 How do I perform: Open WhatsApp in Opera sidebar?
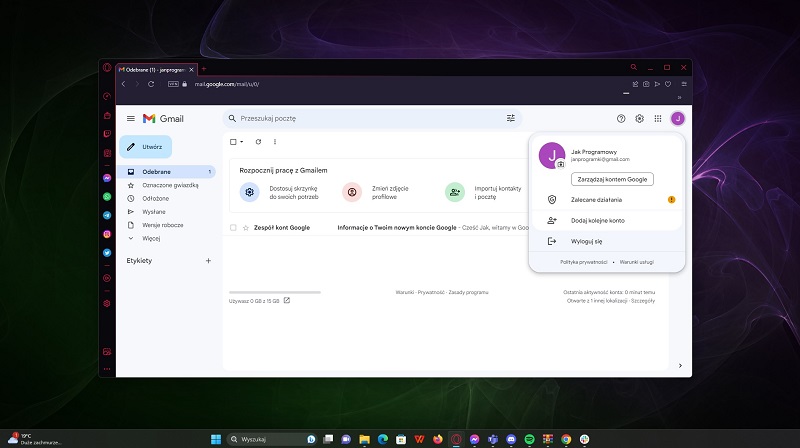click(x=107, y=196)
